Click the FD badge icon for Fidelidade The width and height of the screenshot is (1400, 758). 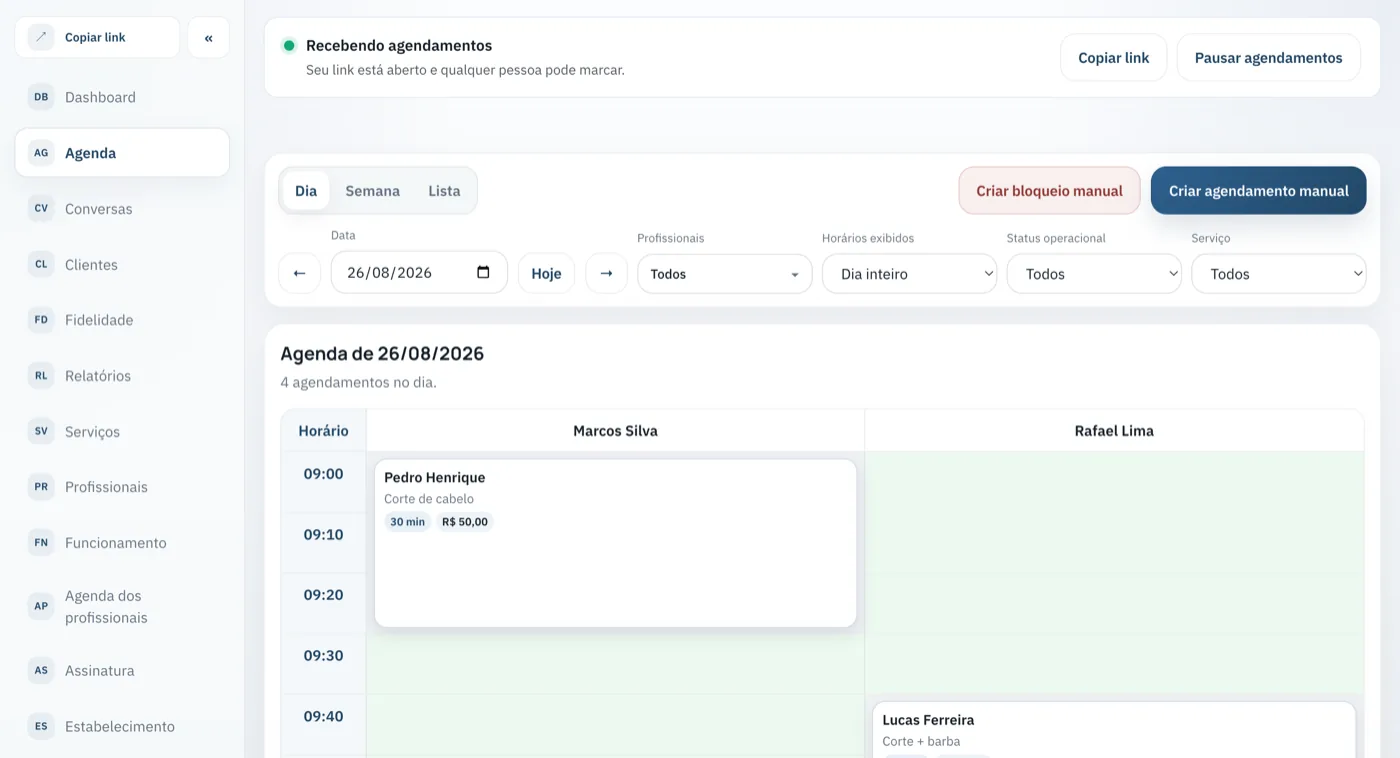coord(41,320)
